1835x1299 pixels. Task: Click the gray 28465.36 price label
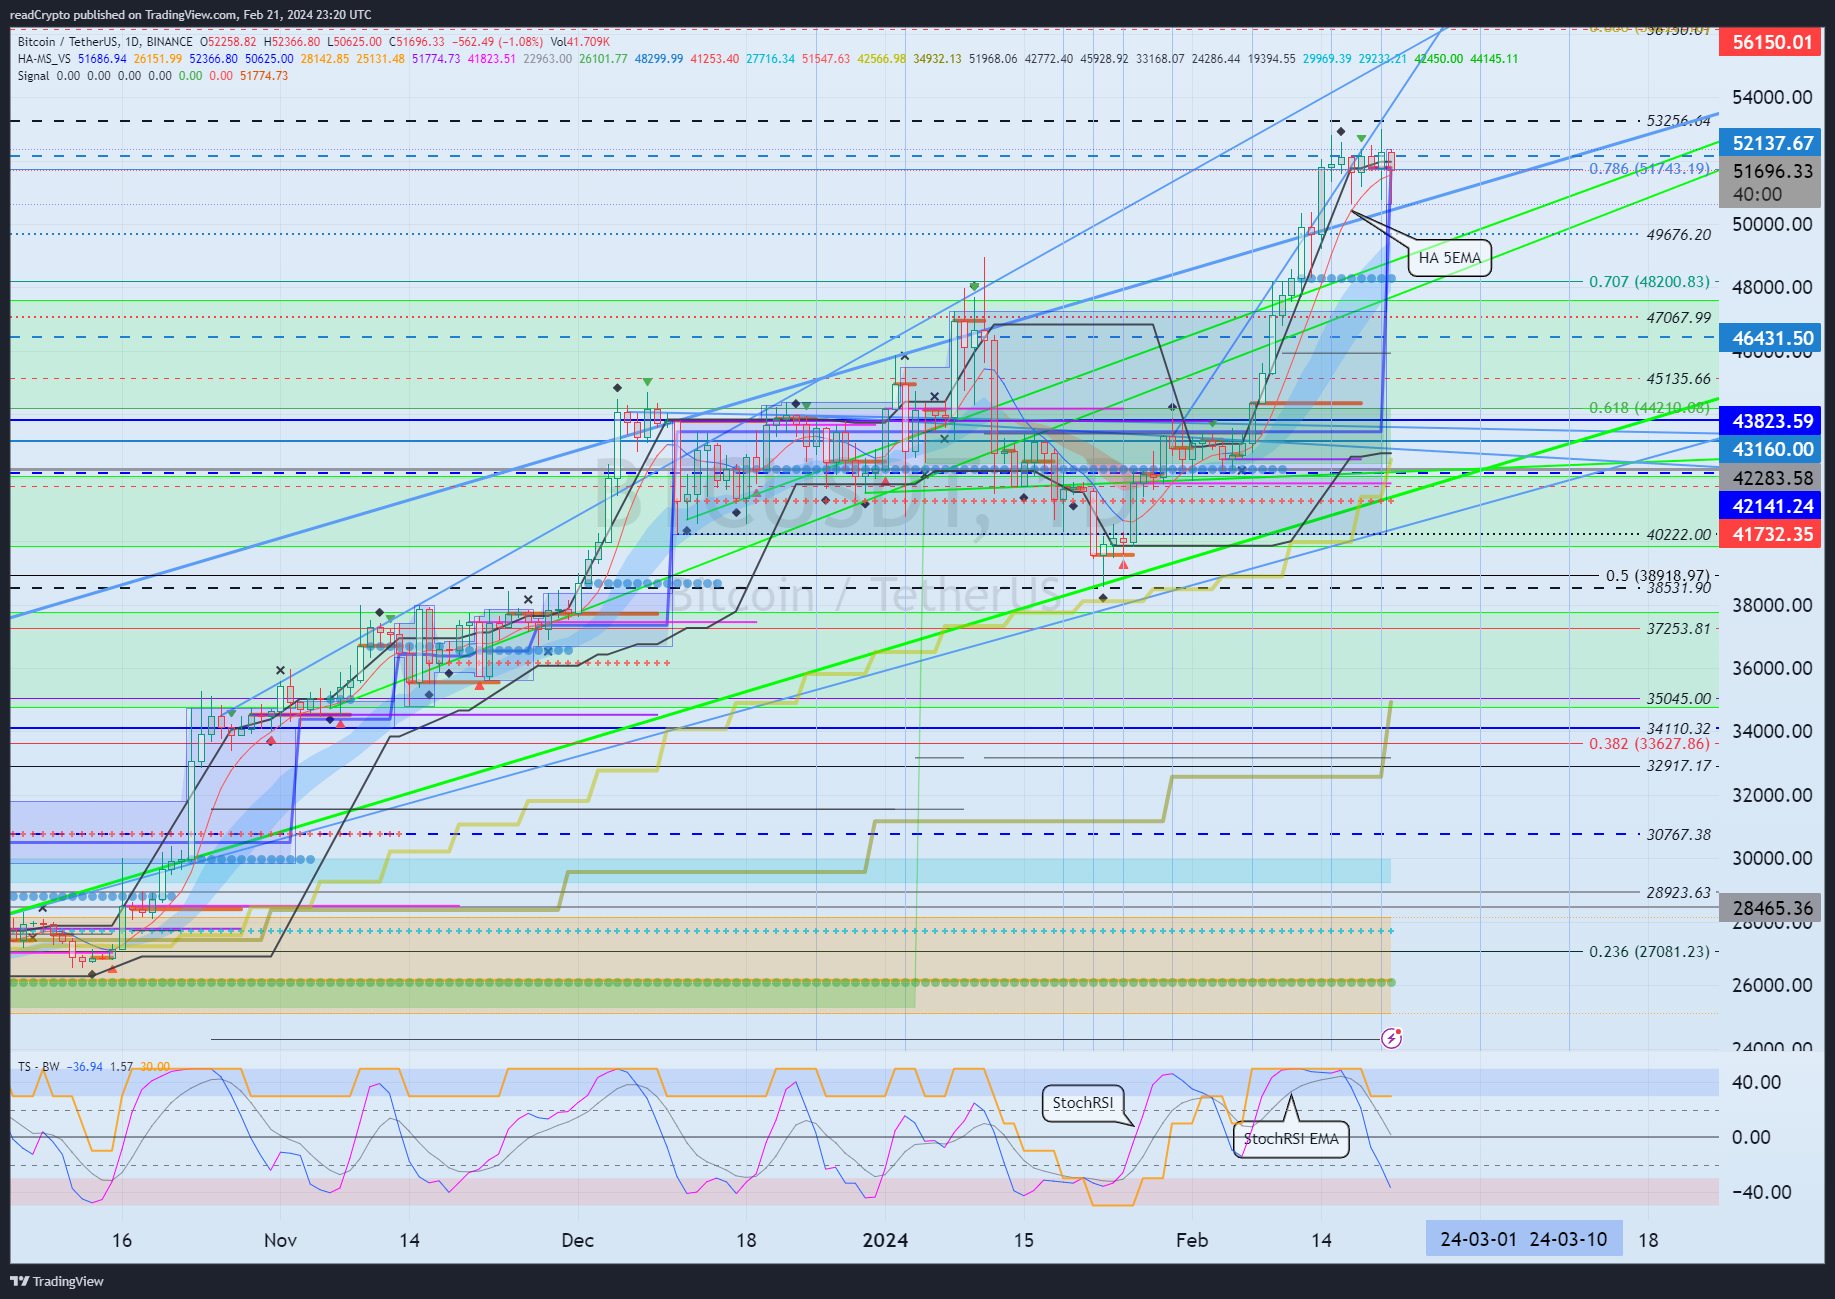coord(1771,908)
